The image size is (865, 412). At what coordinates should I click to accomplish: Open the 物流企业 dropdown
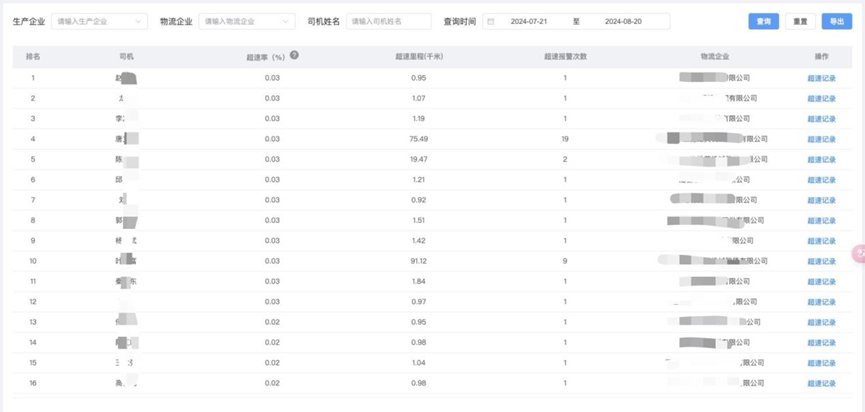[247, 22]
